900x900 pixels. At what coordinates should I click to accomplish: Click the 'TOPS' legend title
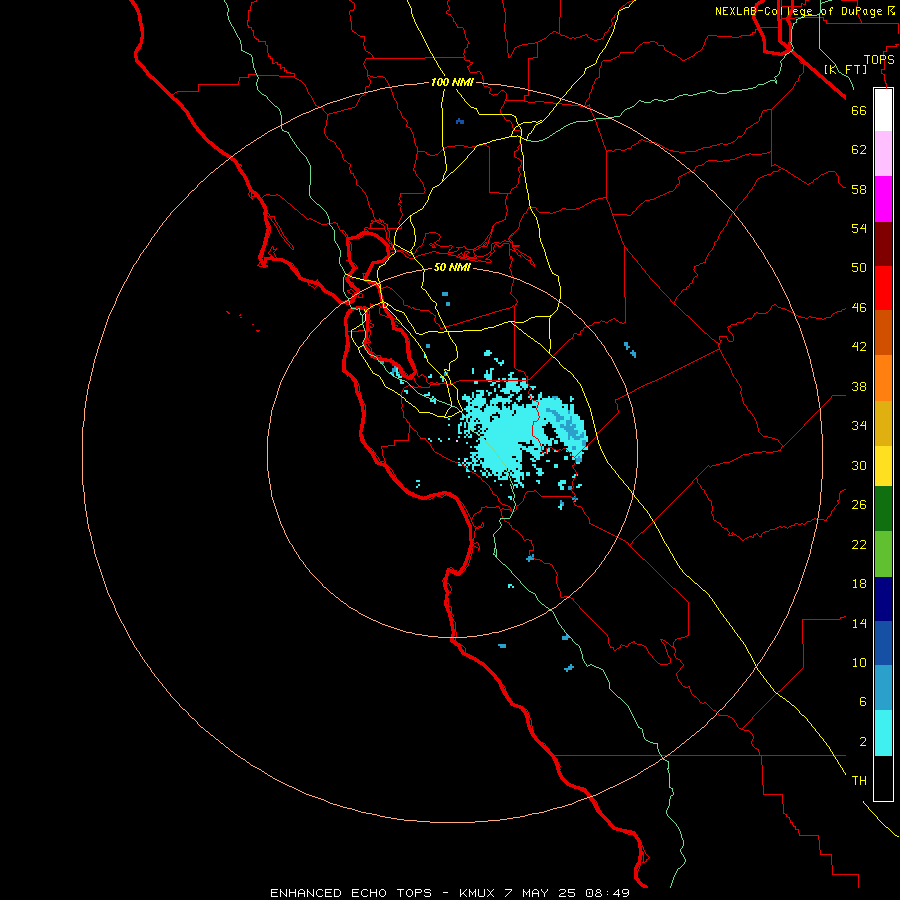(x=879, y=59)
